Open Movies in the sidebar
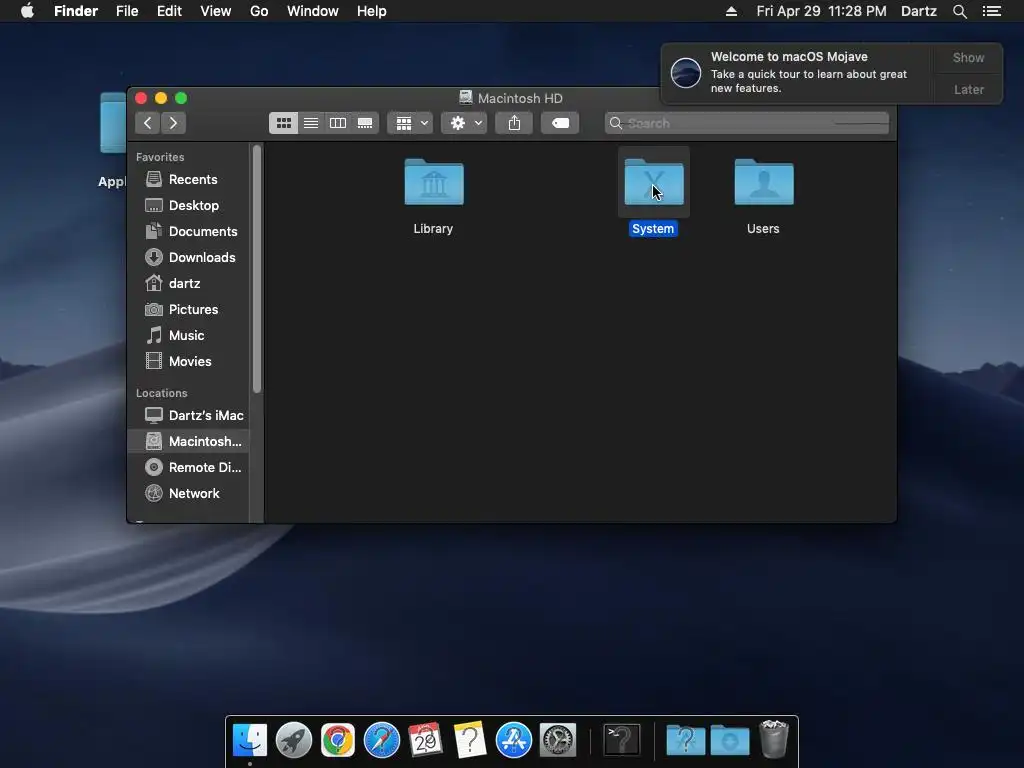Screen dimensions: 1024x768 pos(189,362)
